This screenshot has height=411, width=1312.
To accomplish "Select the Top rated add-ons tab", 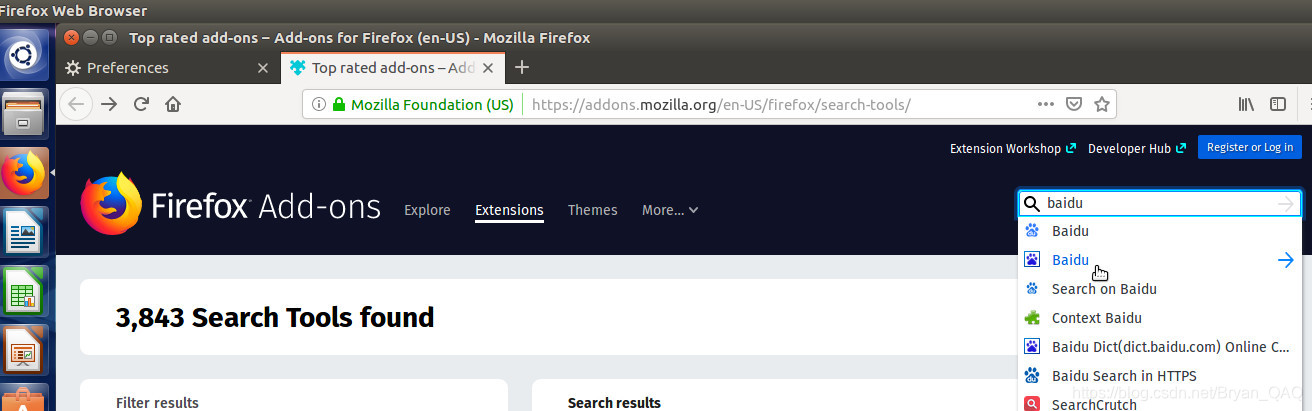I will [391, 68].
